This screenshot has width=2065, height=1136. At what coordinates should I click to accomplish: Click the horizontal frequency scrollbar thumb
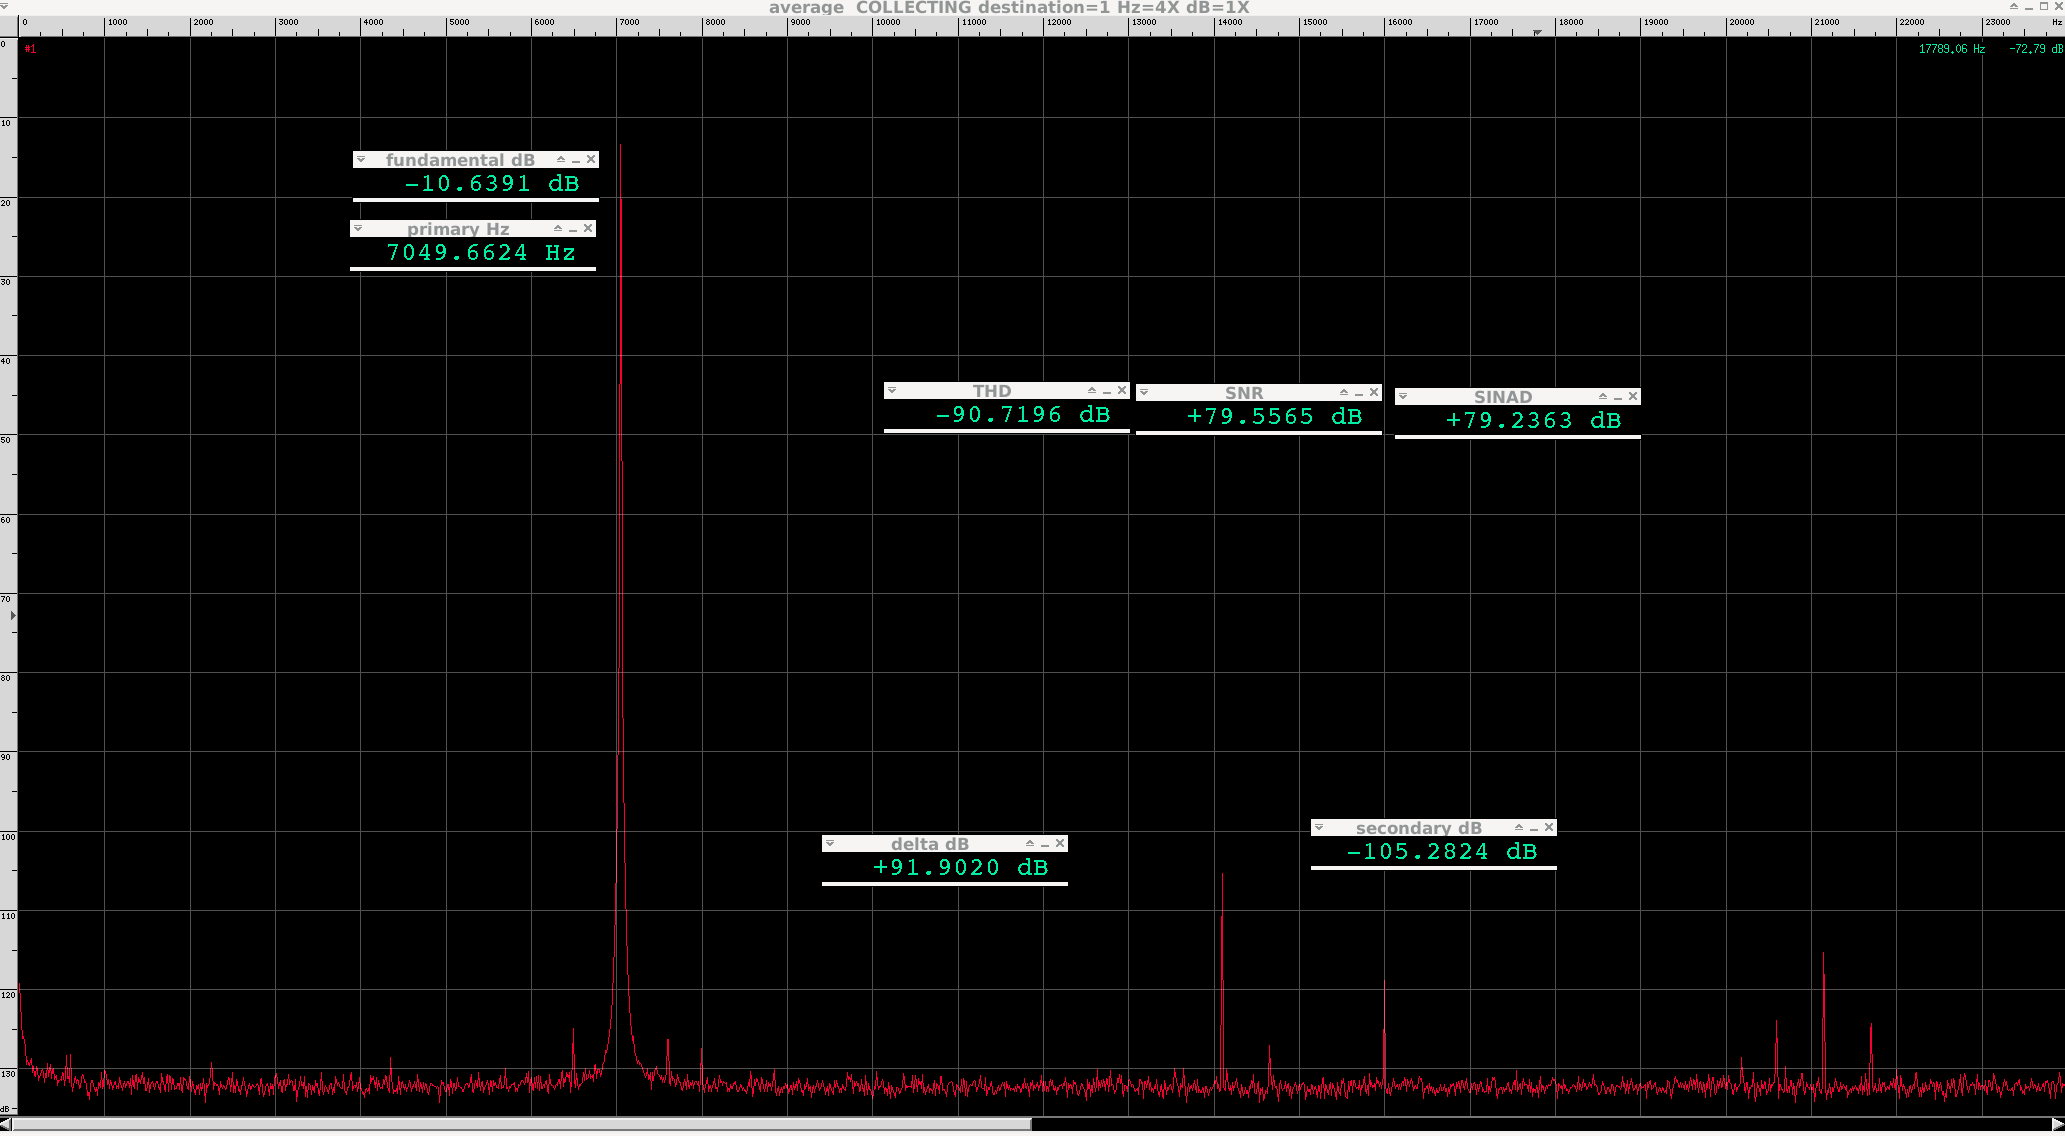520,1125
